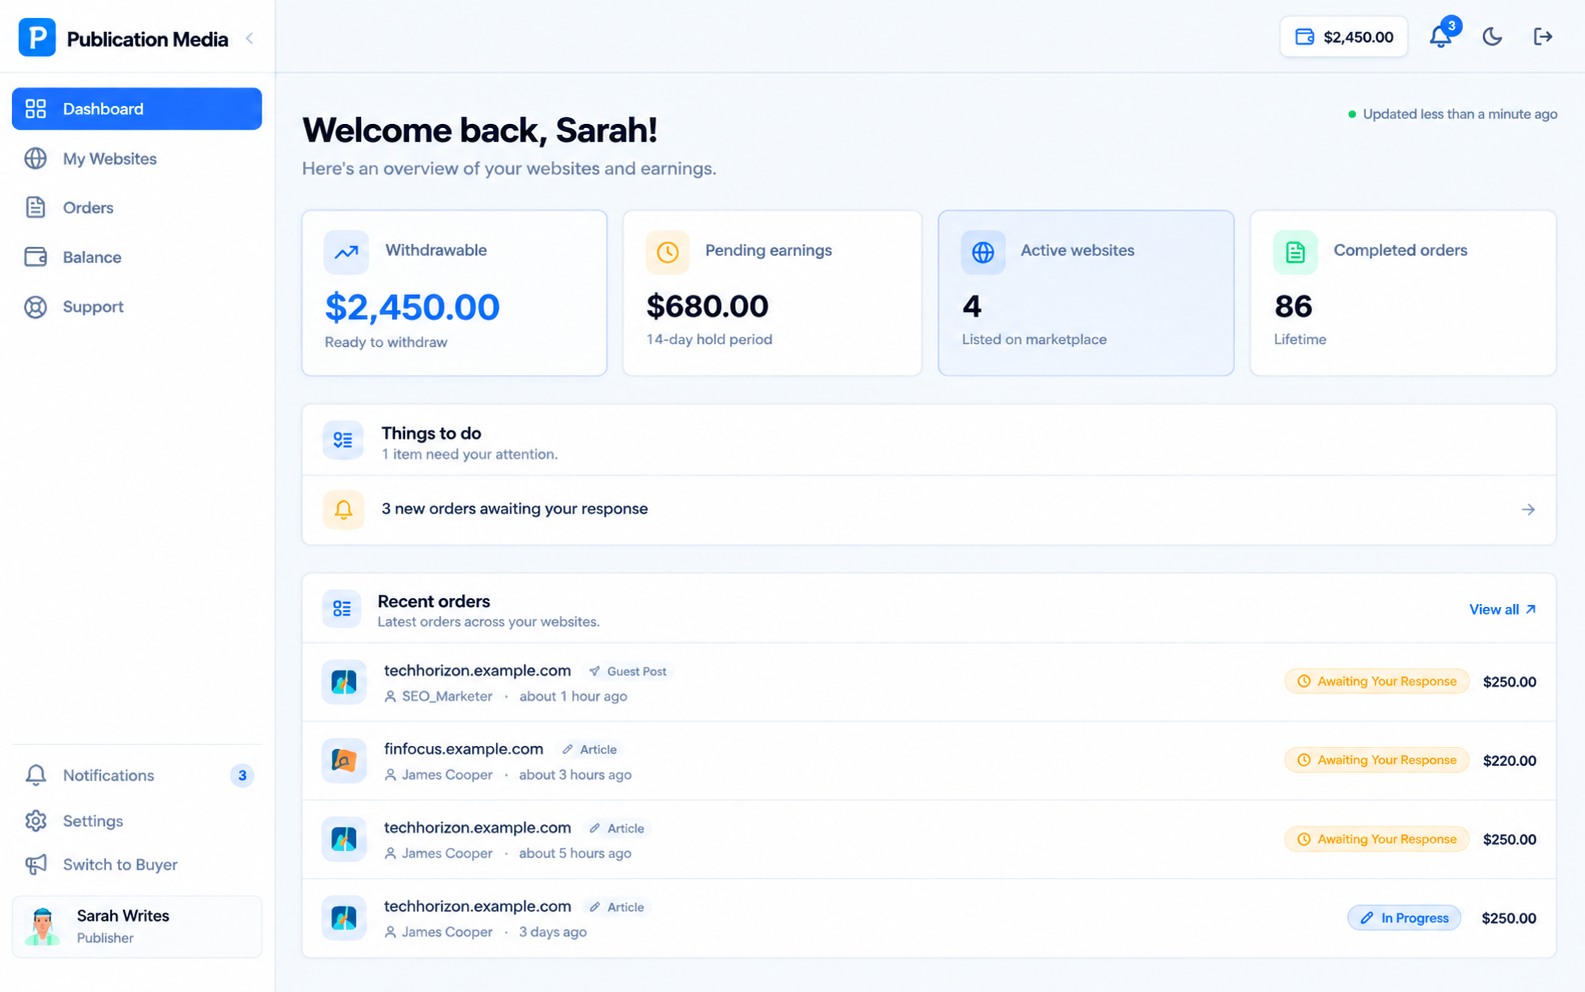1585x992 pixels.
Task: Click Awaiting Your Response on $220.00 order
Action: click(1377, 760)
